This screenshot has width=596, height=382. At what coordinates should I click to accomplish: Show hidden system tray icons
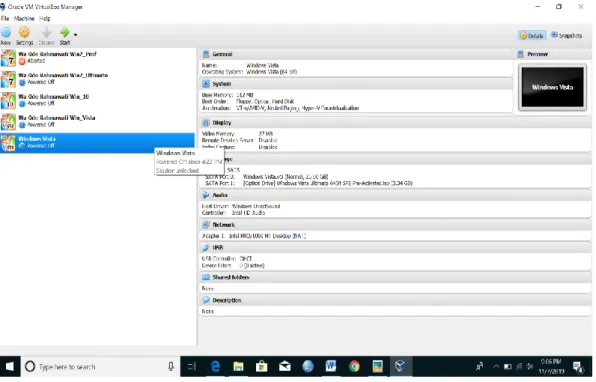496,366
